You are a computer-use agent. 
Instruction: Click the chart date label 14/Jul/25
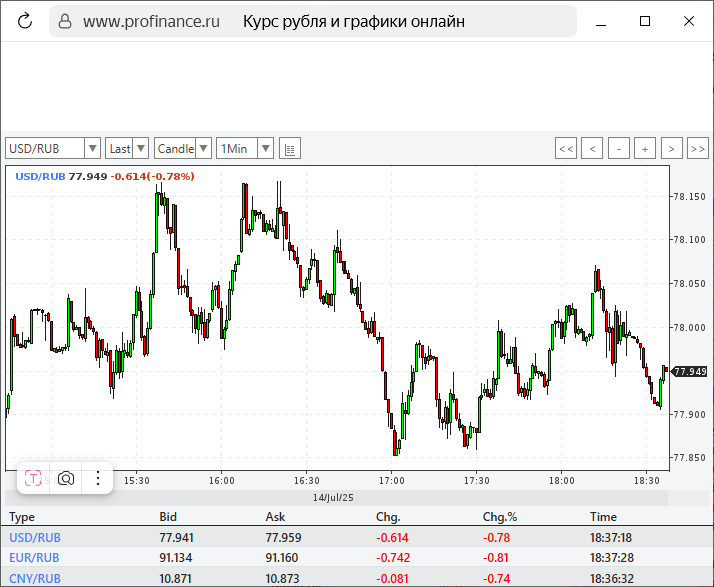pyautogui.click(x=333, y=497)
